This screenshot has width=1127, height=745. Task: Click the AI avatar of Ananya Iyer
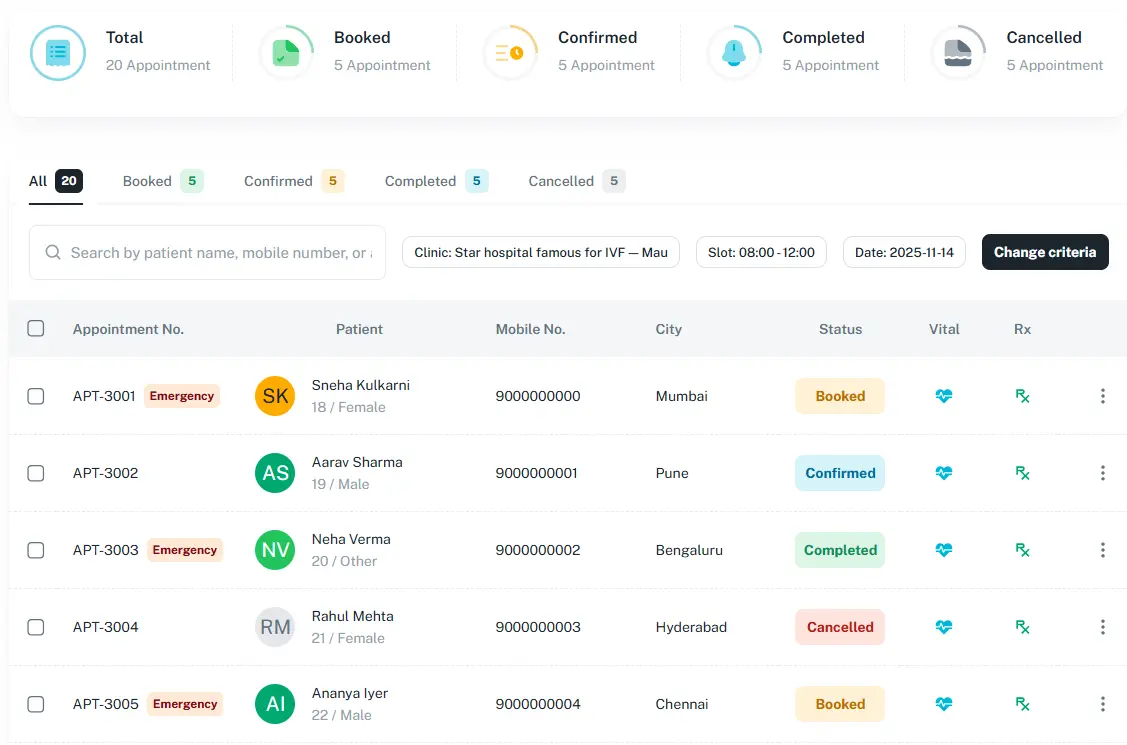click(275, 704)
